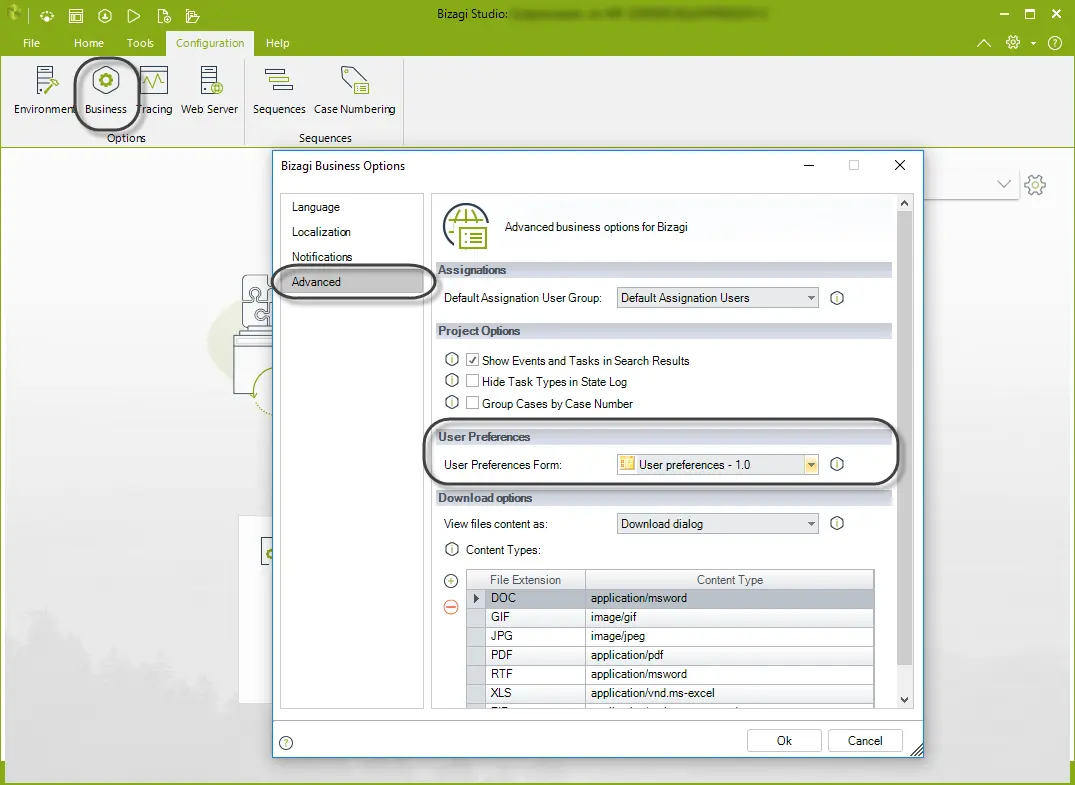
Task: Open the small arrow next to top gear
Action: (x=1033, y=43)
